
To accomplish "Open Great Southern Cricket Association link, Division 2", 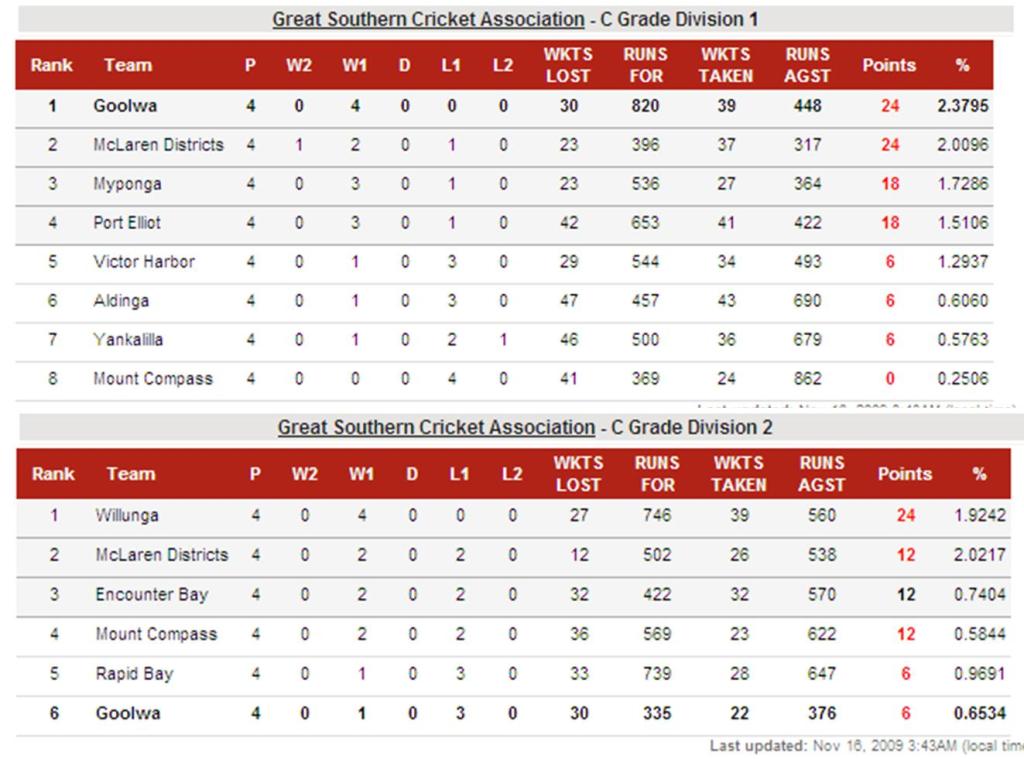I will pyautogui.click(x=436, y=427).
